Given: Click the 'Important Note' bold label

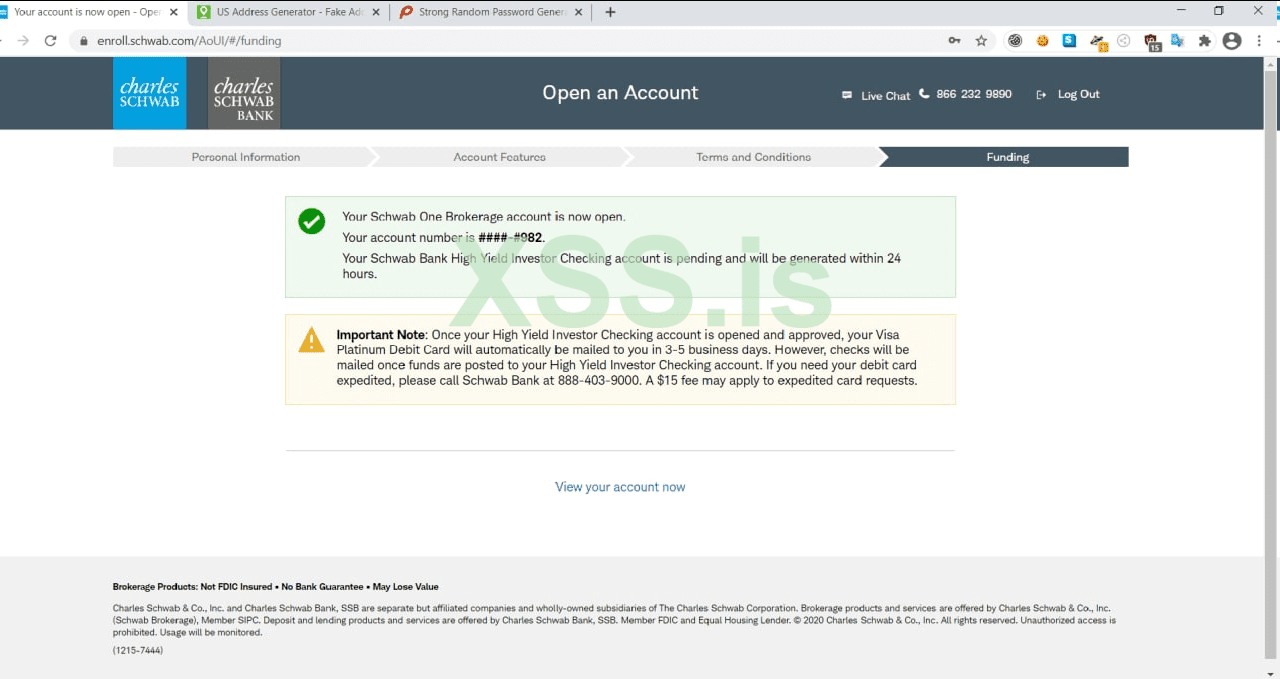Looking at the screenshot, I should (x=381, y=335).
